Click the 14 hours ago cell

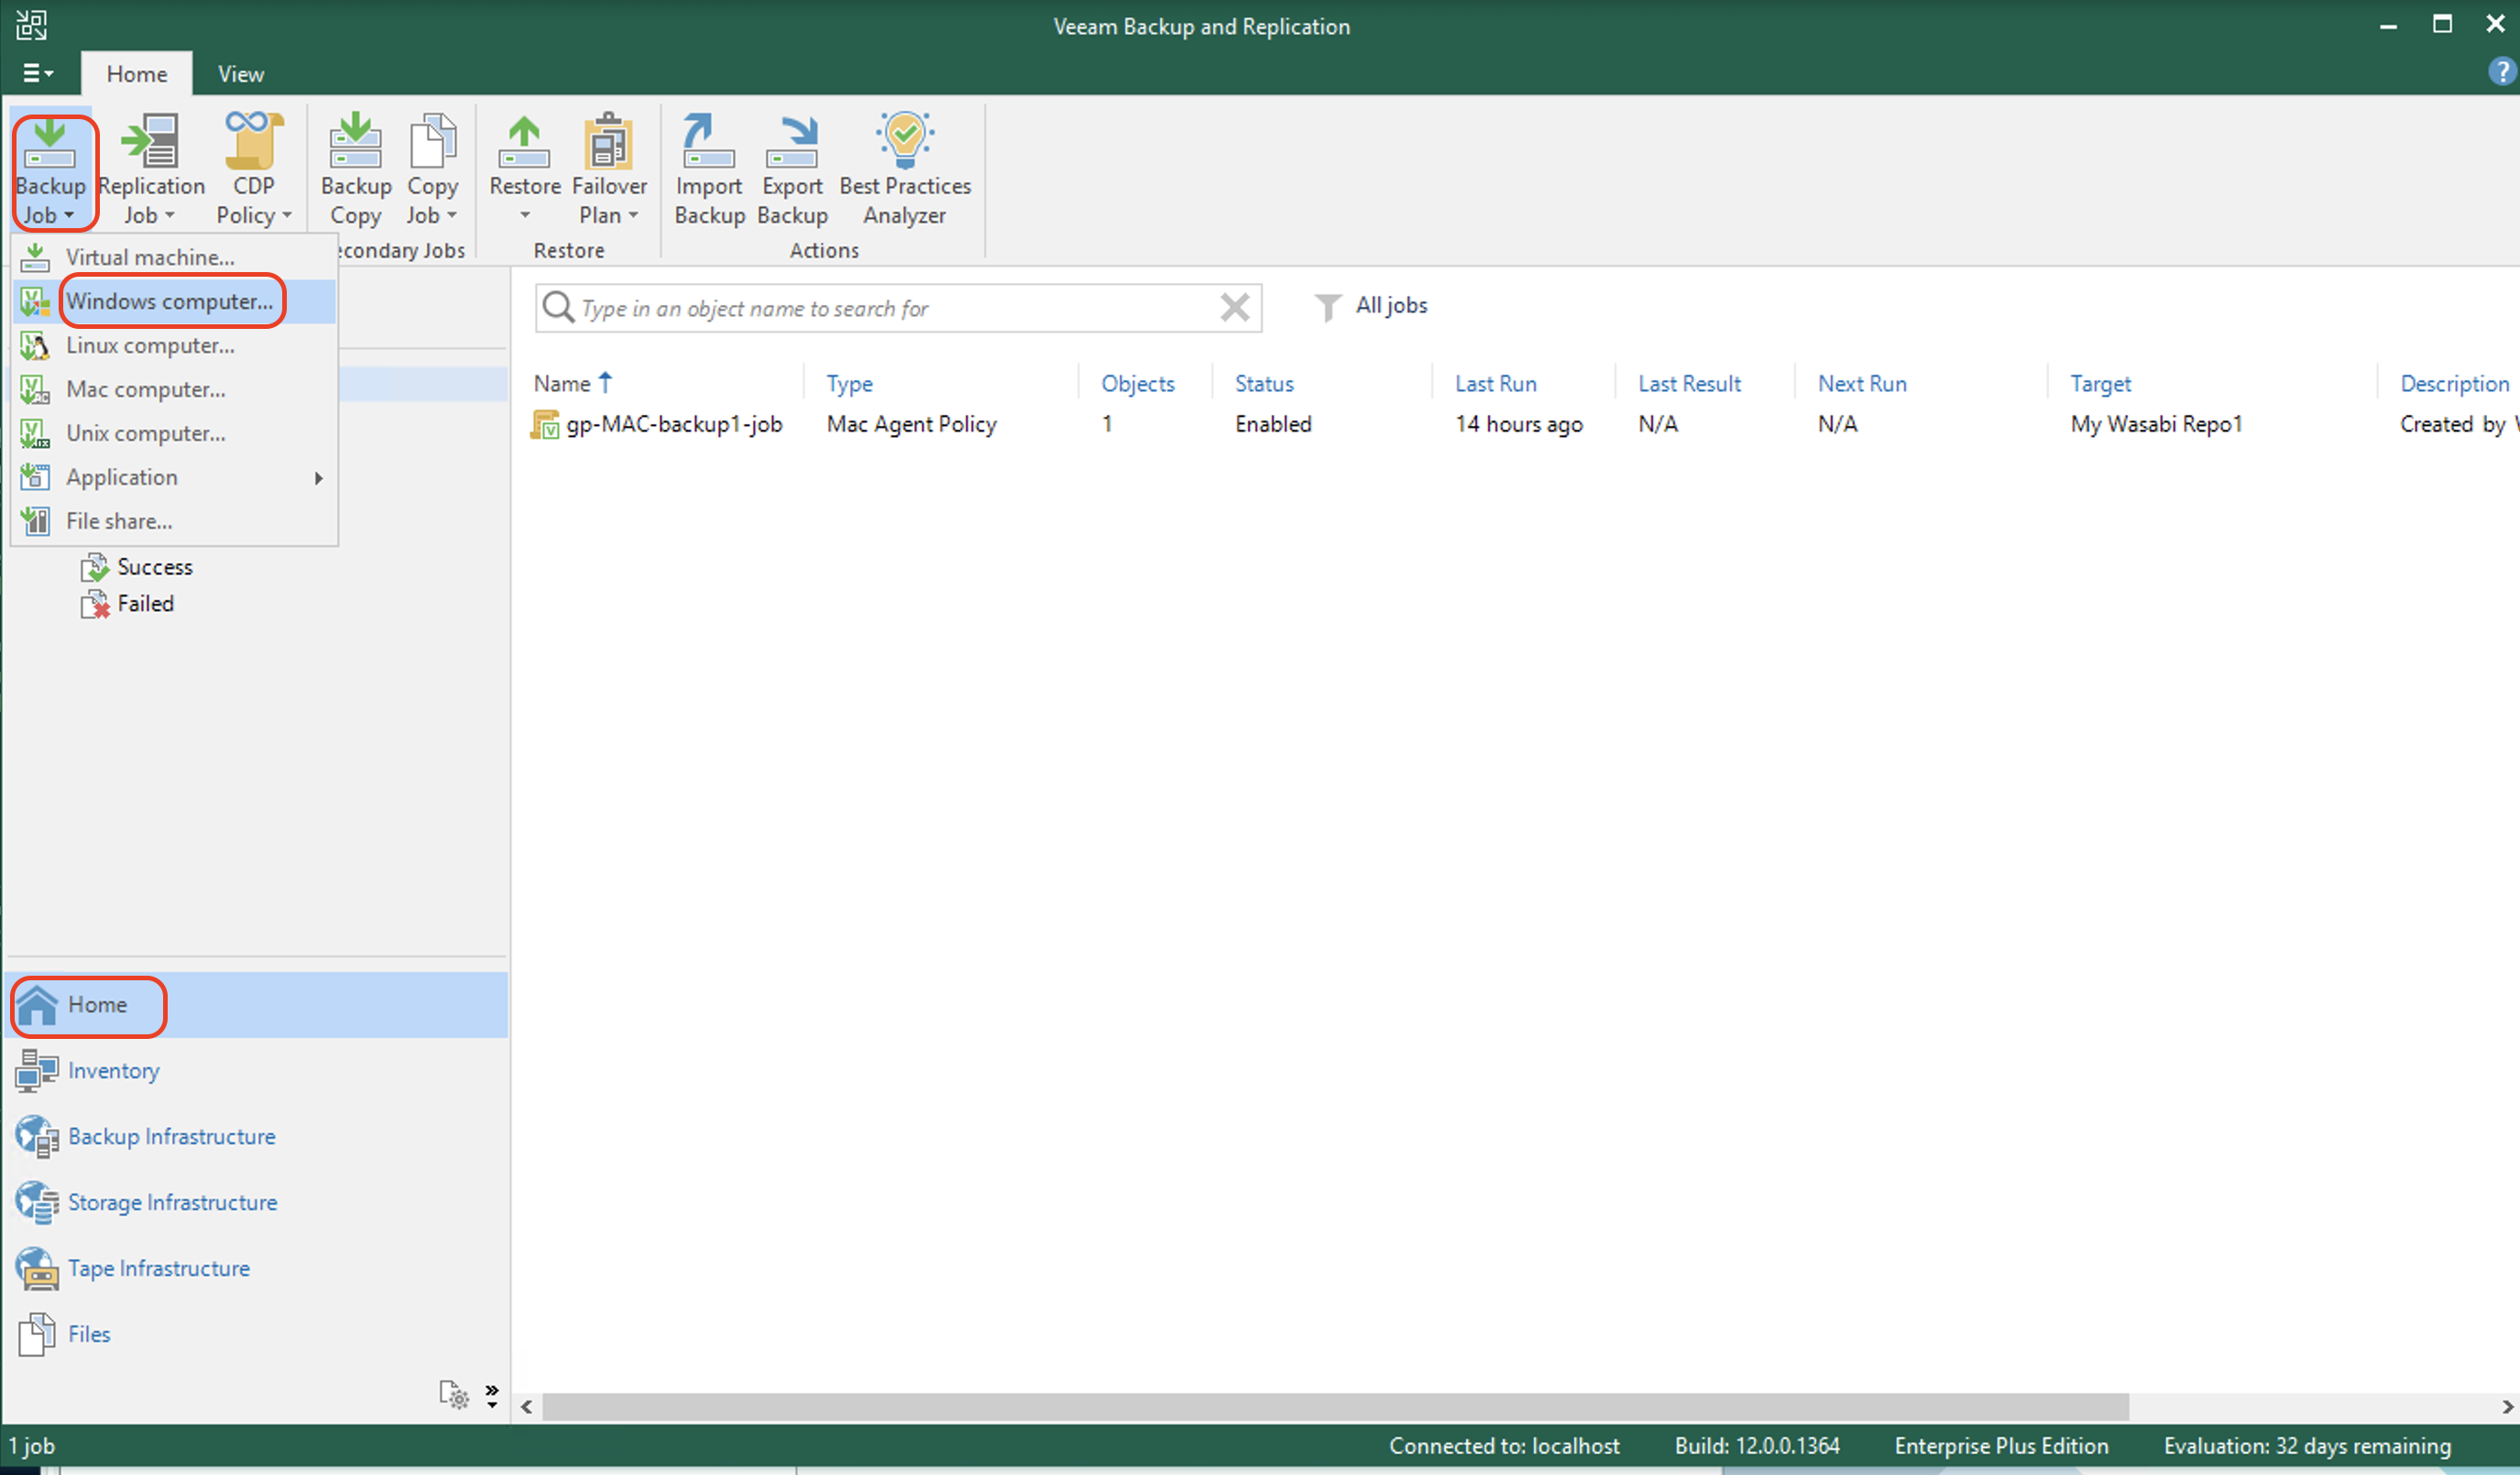(x=1518, y=424)
